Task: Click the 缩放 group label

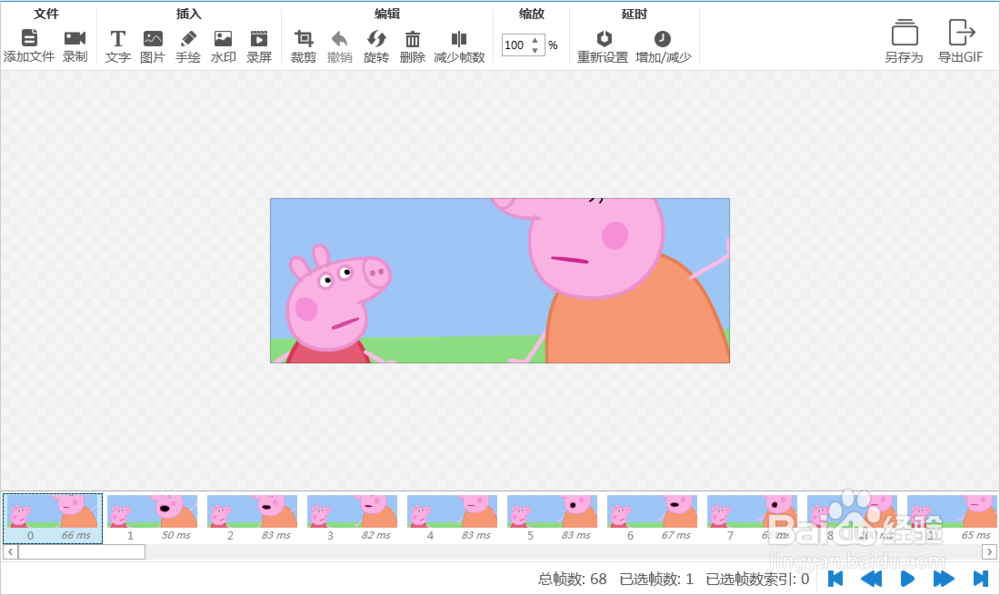Action: [531, 13]
